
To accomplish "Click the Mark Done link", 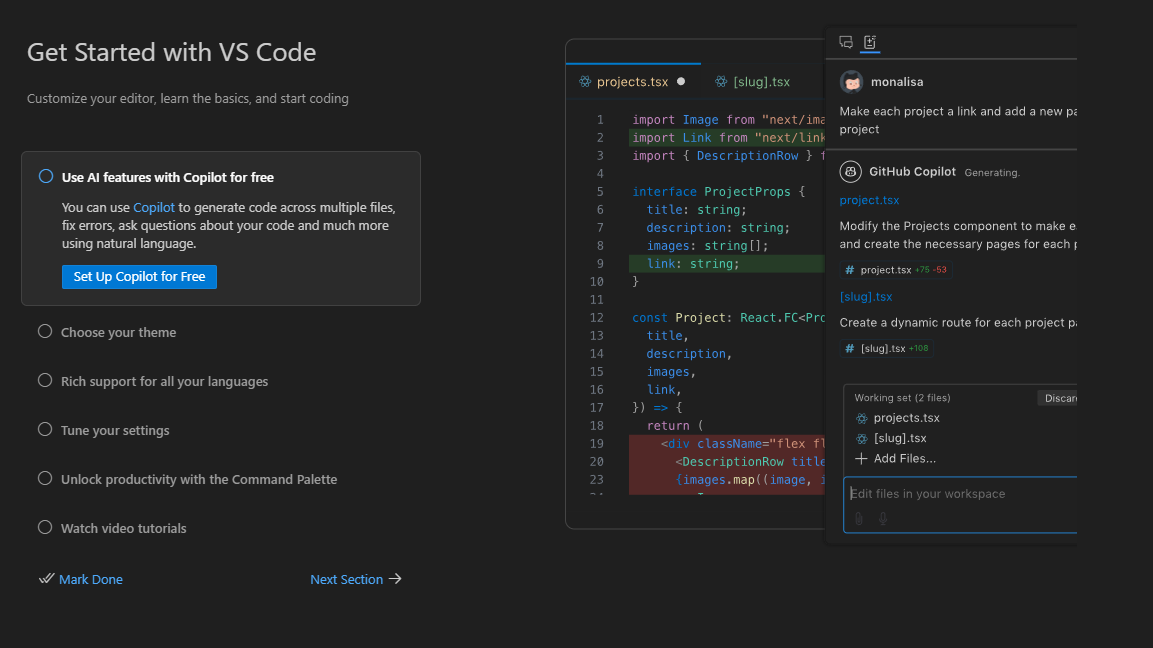I will coord(91,579).
